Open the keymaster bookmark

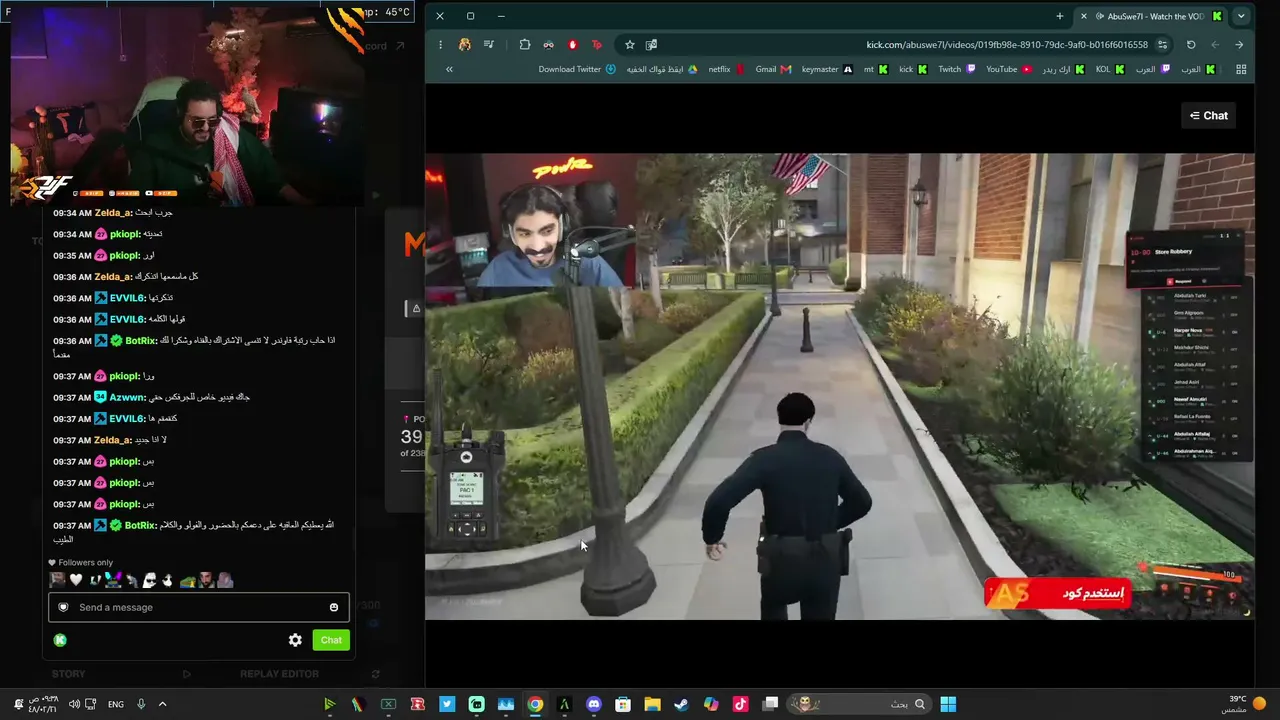(827, 69)
